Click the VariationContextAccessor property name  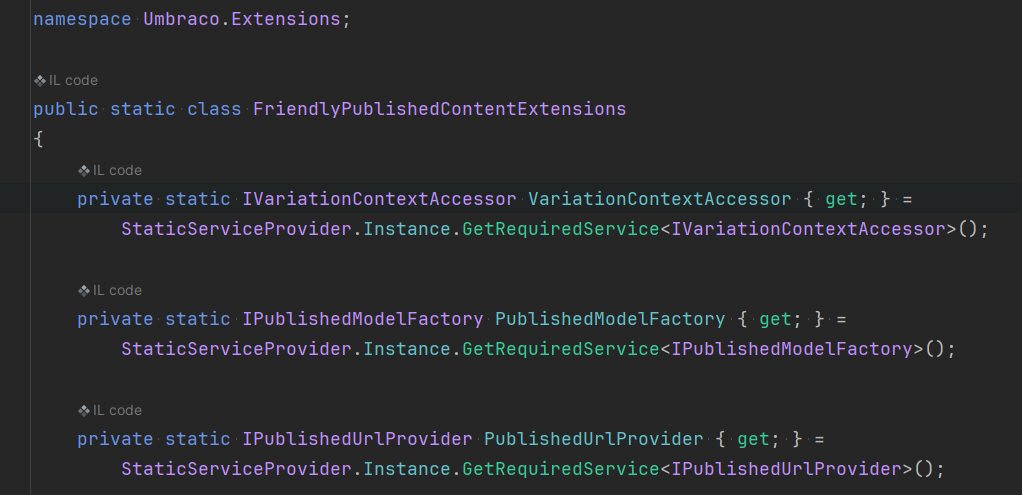click(x=660, y=199)
